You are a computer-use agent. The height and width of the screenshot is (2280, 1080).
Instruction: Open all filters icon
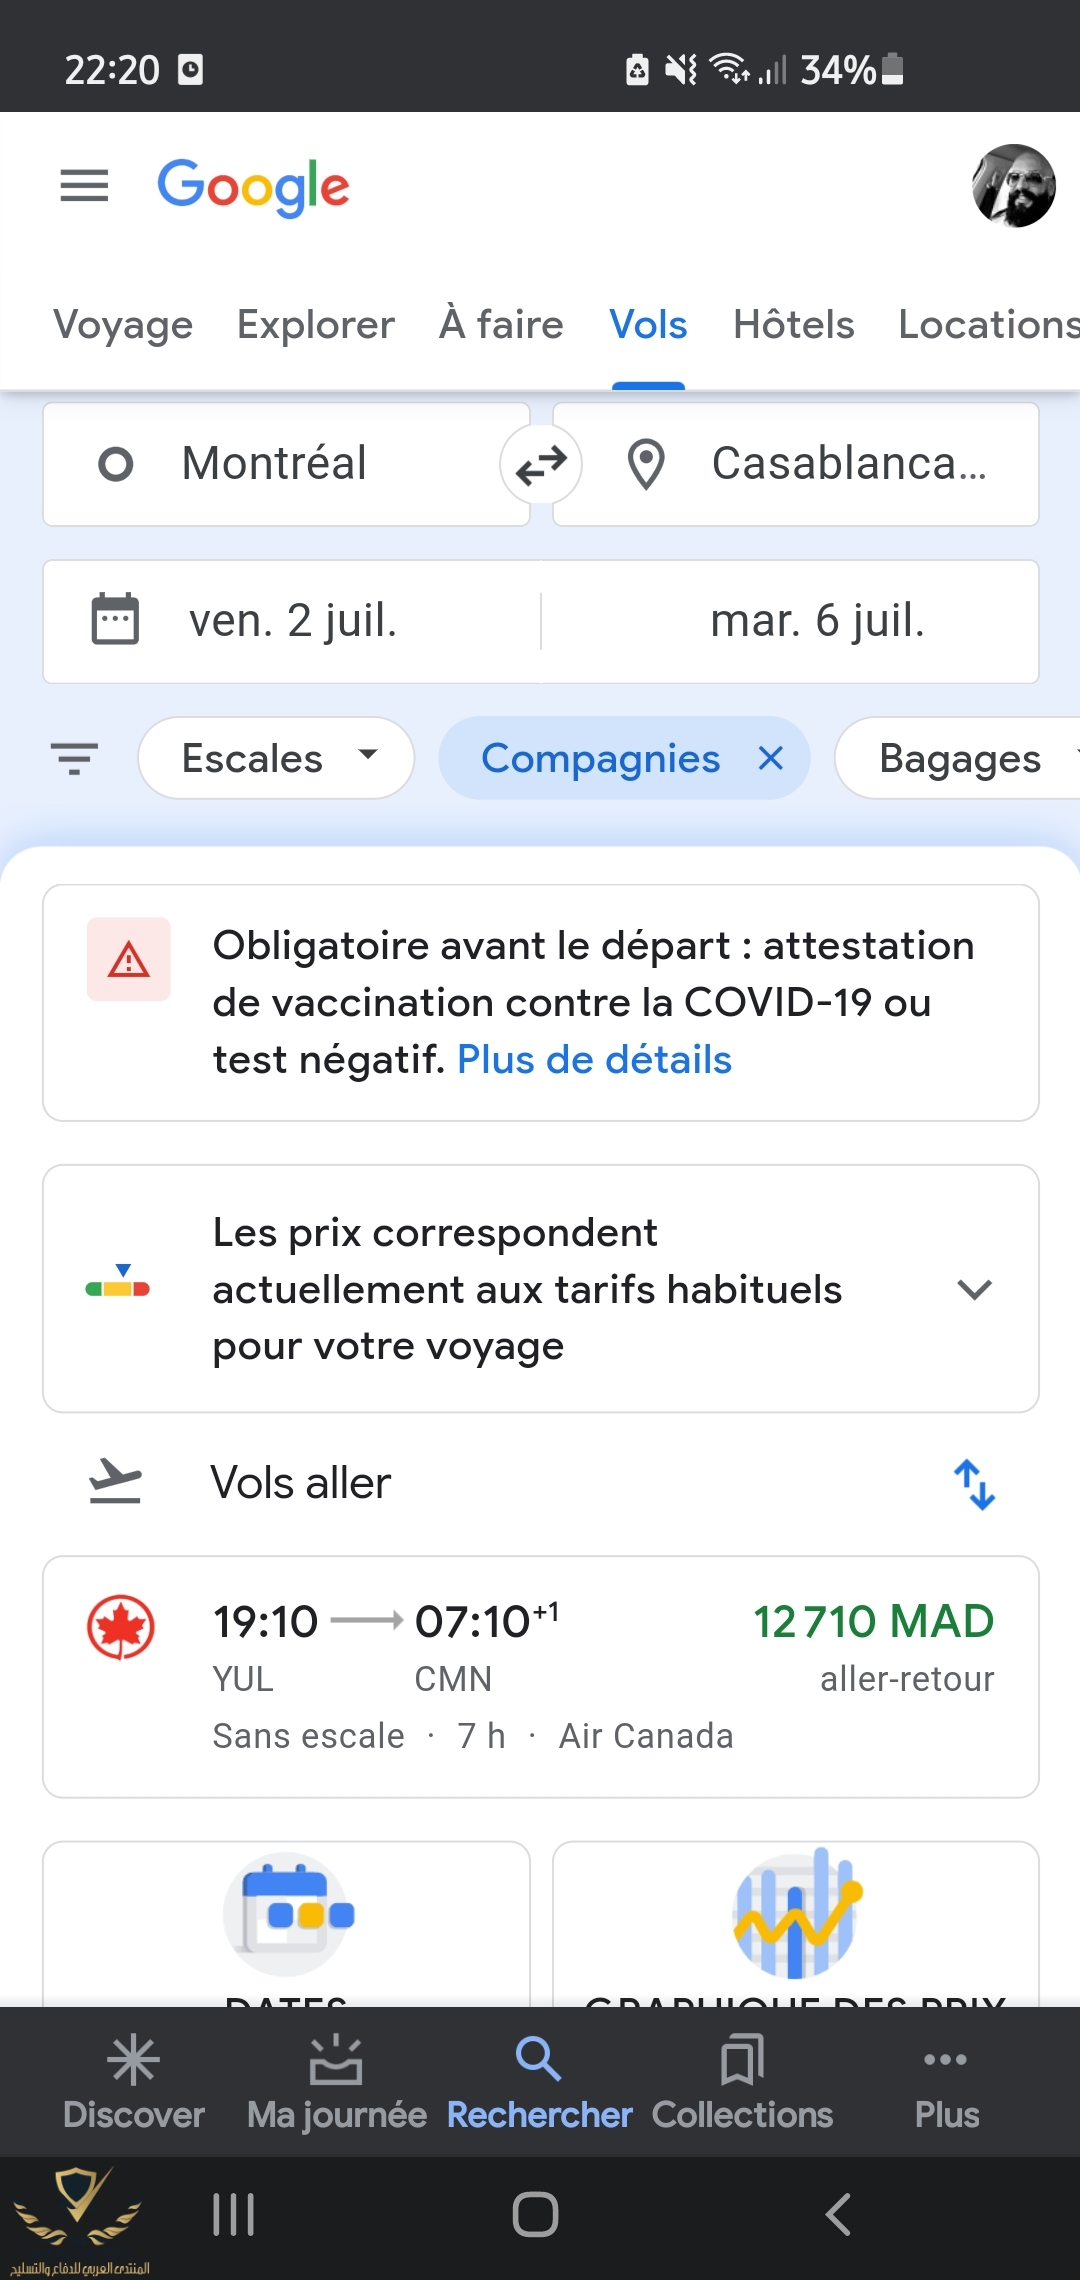click(75, 758)
